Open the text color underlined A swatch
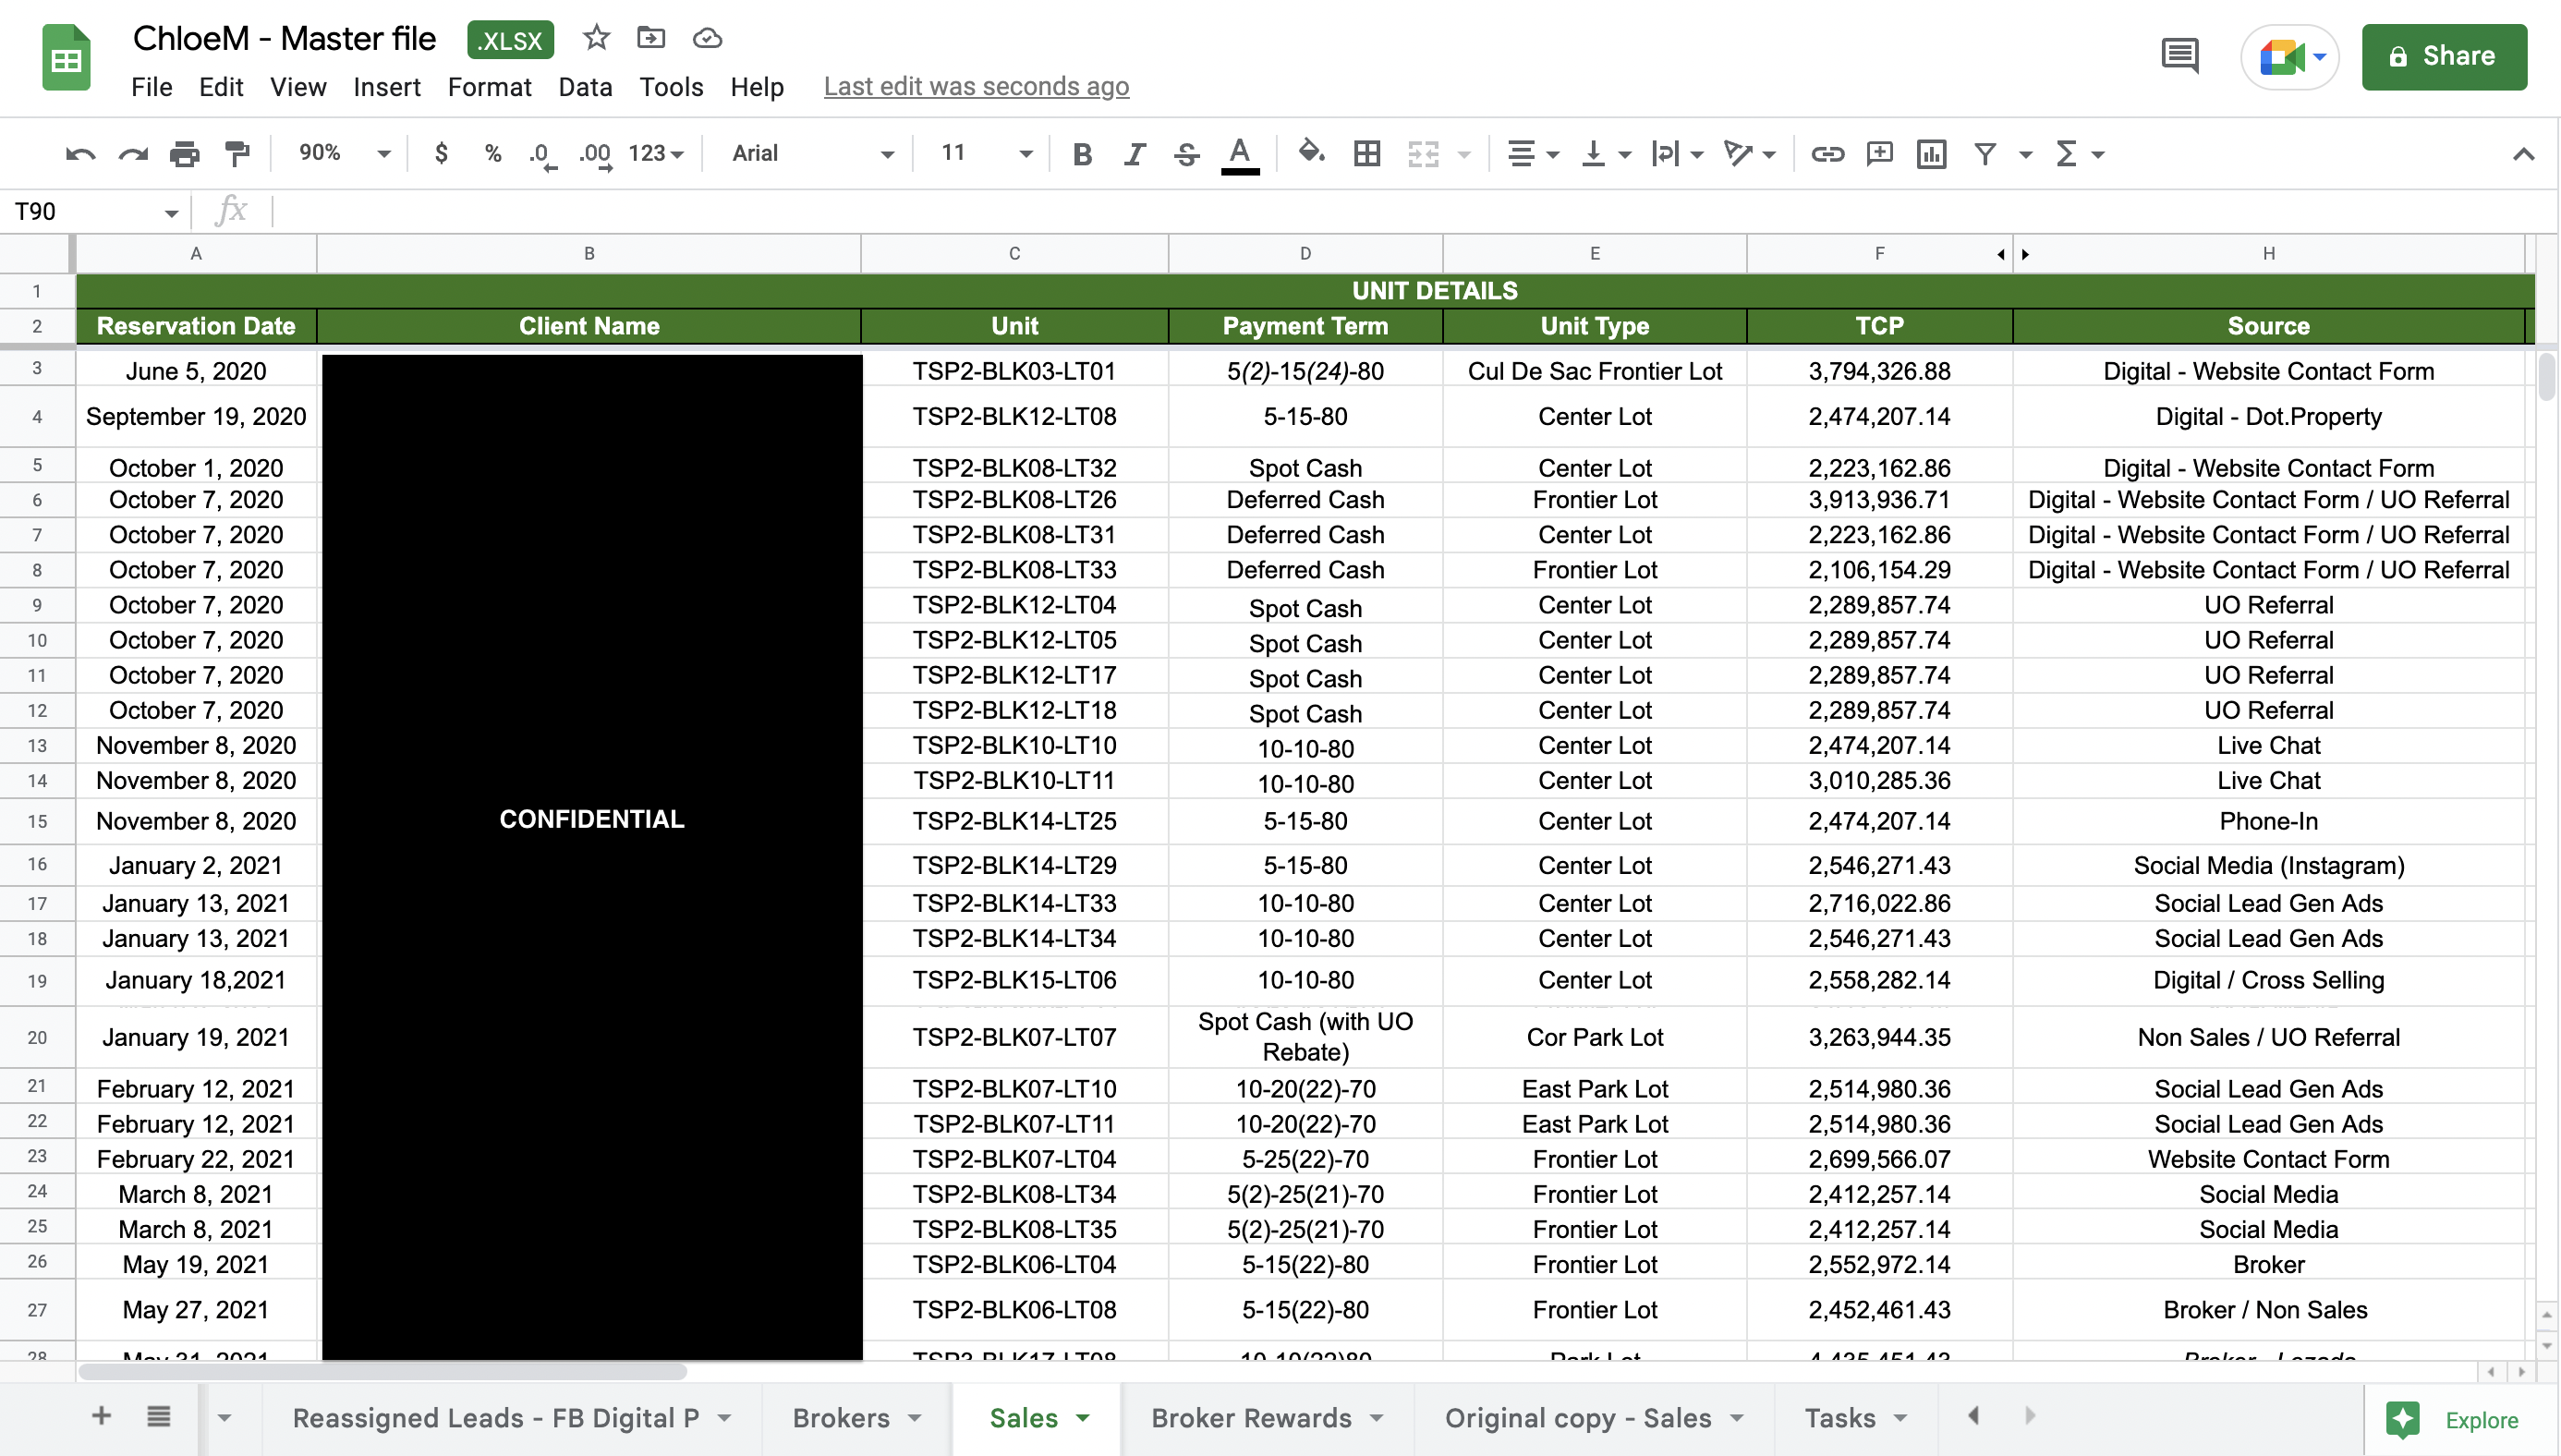The image size is (2561, 1456). [x=1239, y=153]
